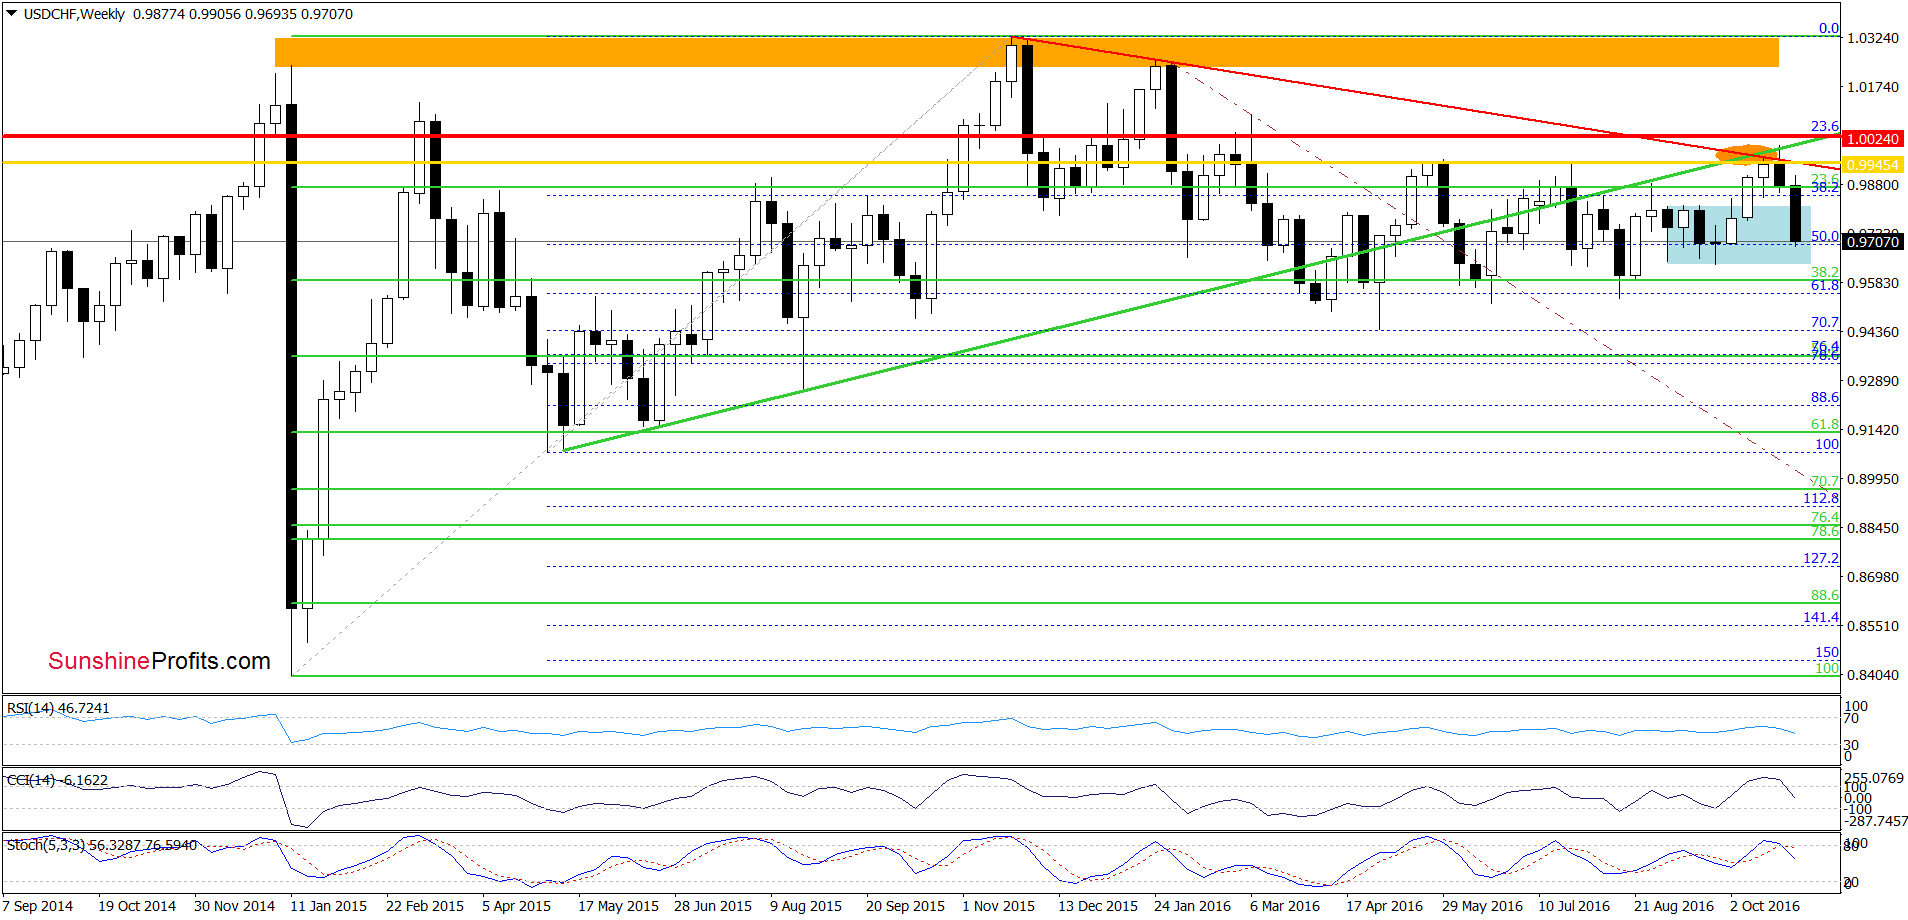Click the 0.86980 price axis value
Viewport: 1908px width, 920px height.
click(1873, 577)
